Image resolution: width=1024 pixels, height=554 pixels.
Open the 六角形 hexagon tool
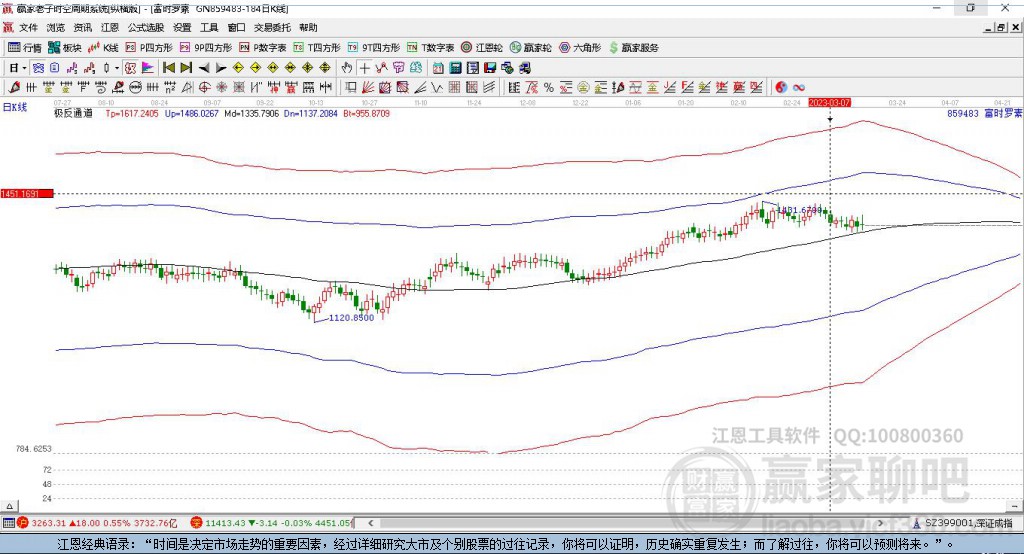(x=580, y=48)
